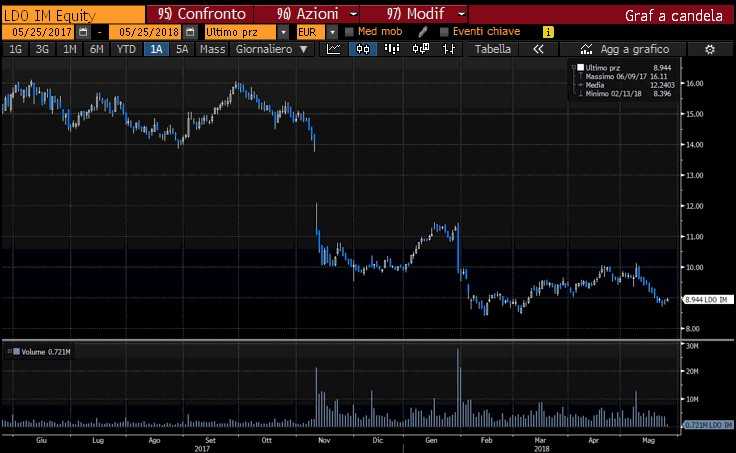Click the end date field 05/25/2018
Screen dimensions: 736x453
[x=146, y=32]
